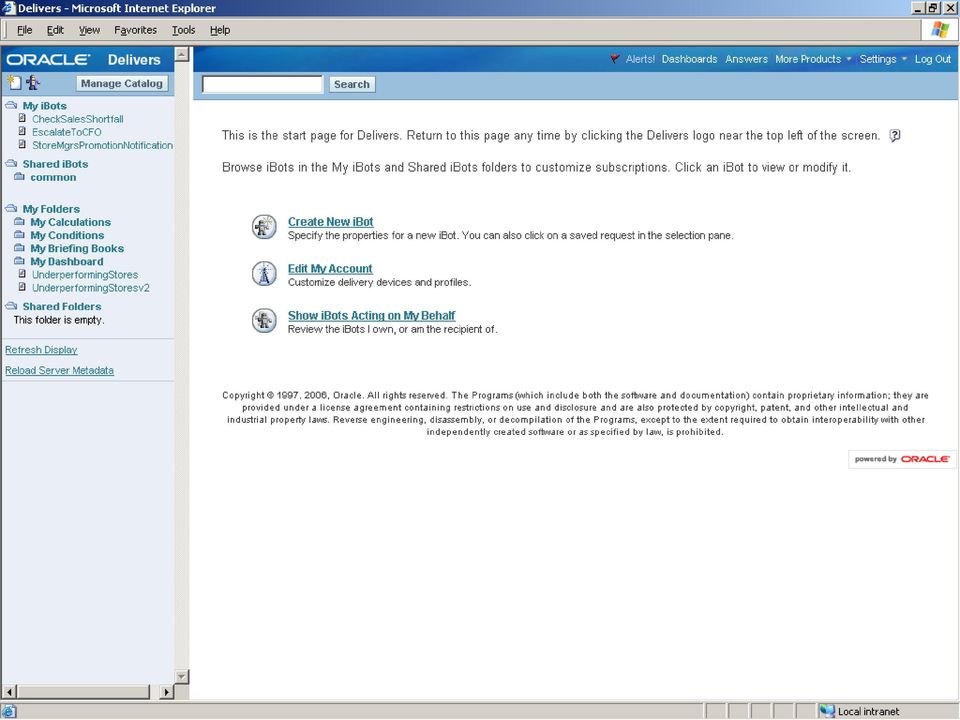Screen dimensions: 960x720
Task: Focus the search text field
Action: coord(262,84)
